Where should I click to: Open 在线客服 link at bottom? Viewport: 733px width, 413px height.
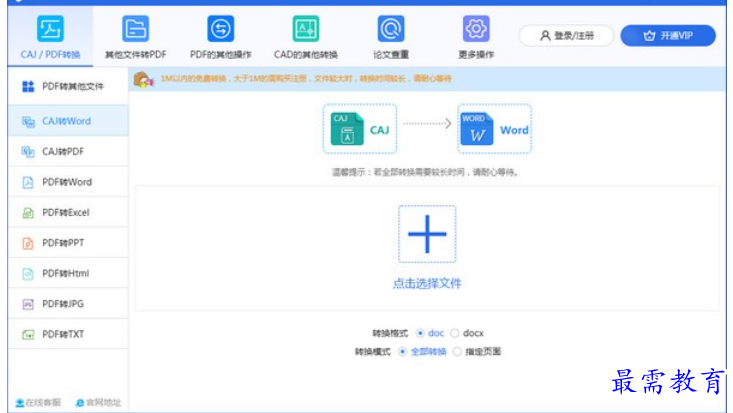coord(38,402)
